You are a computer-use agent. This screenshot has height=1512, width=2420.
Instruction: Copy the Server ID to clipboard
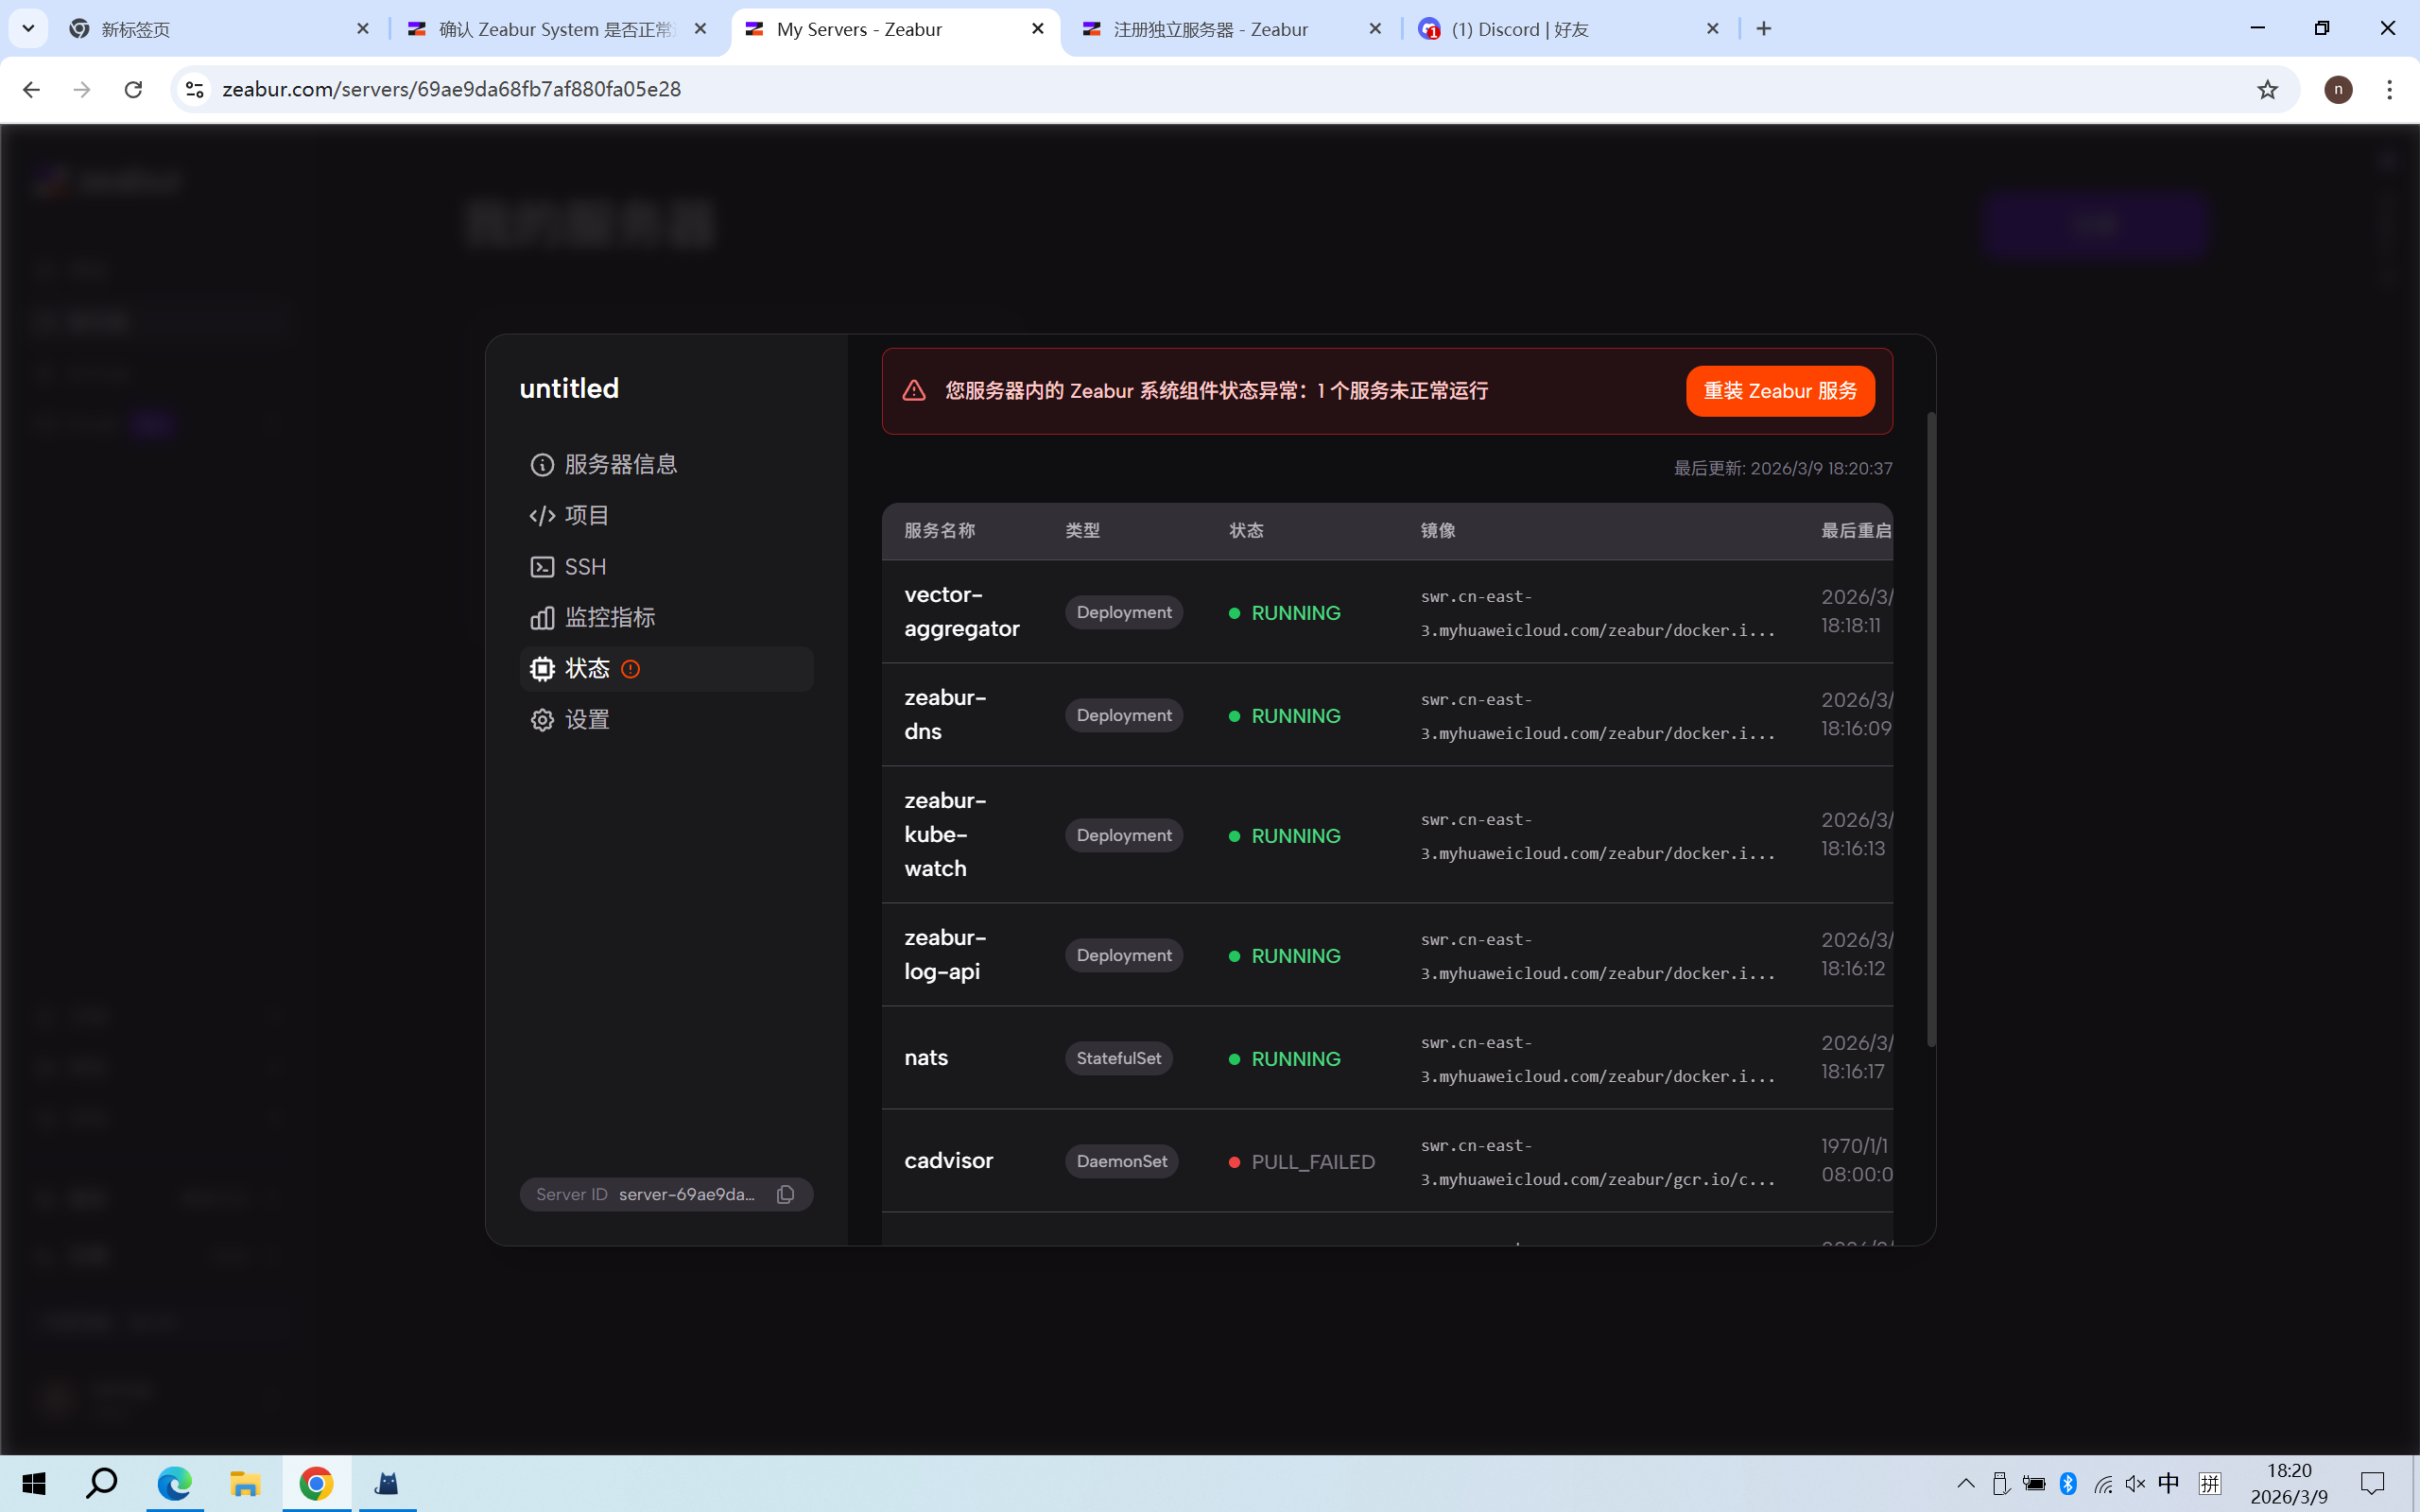coord(785,1194)
